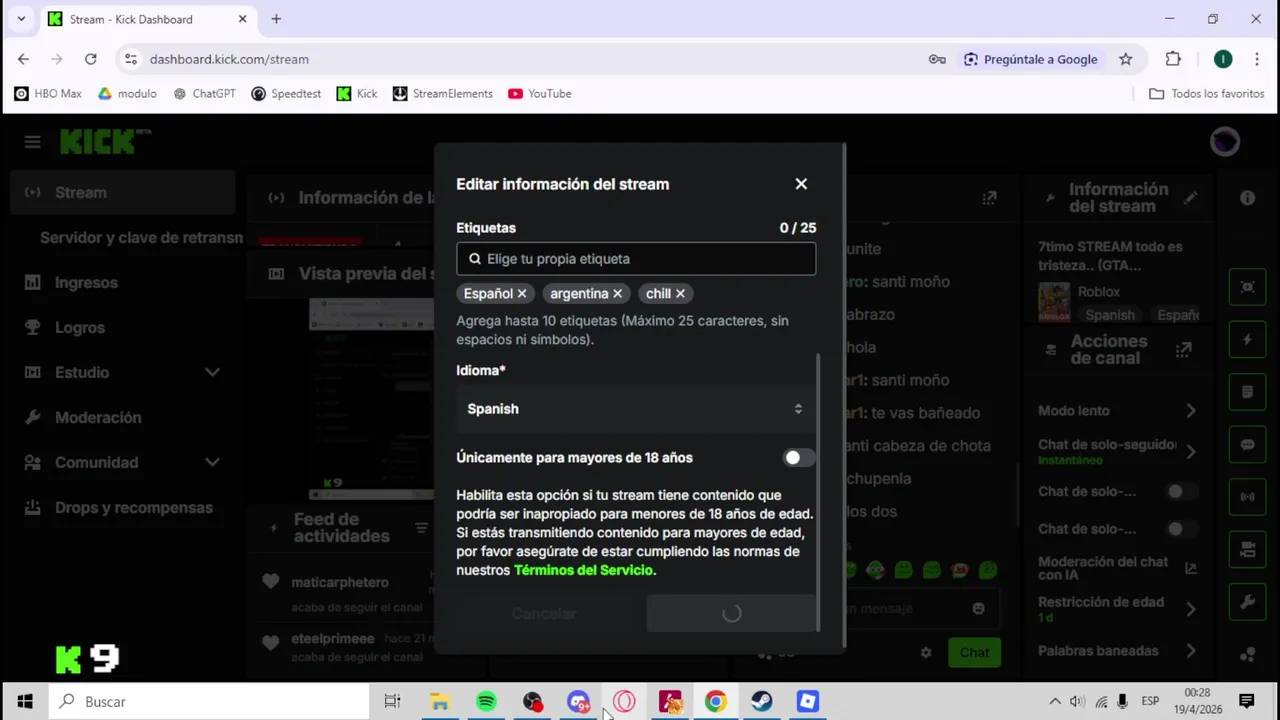Screen dimensions: 1280x720
Task: Open Servidor y clave de retransmisión
Action: tap(141, 238)
